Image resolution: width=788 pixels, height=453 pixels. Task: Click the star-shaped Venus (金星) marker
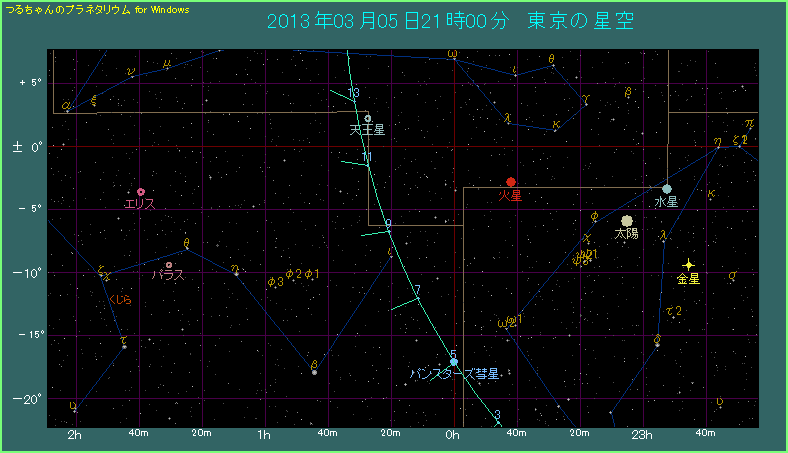click(x=688, y=264)
